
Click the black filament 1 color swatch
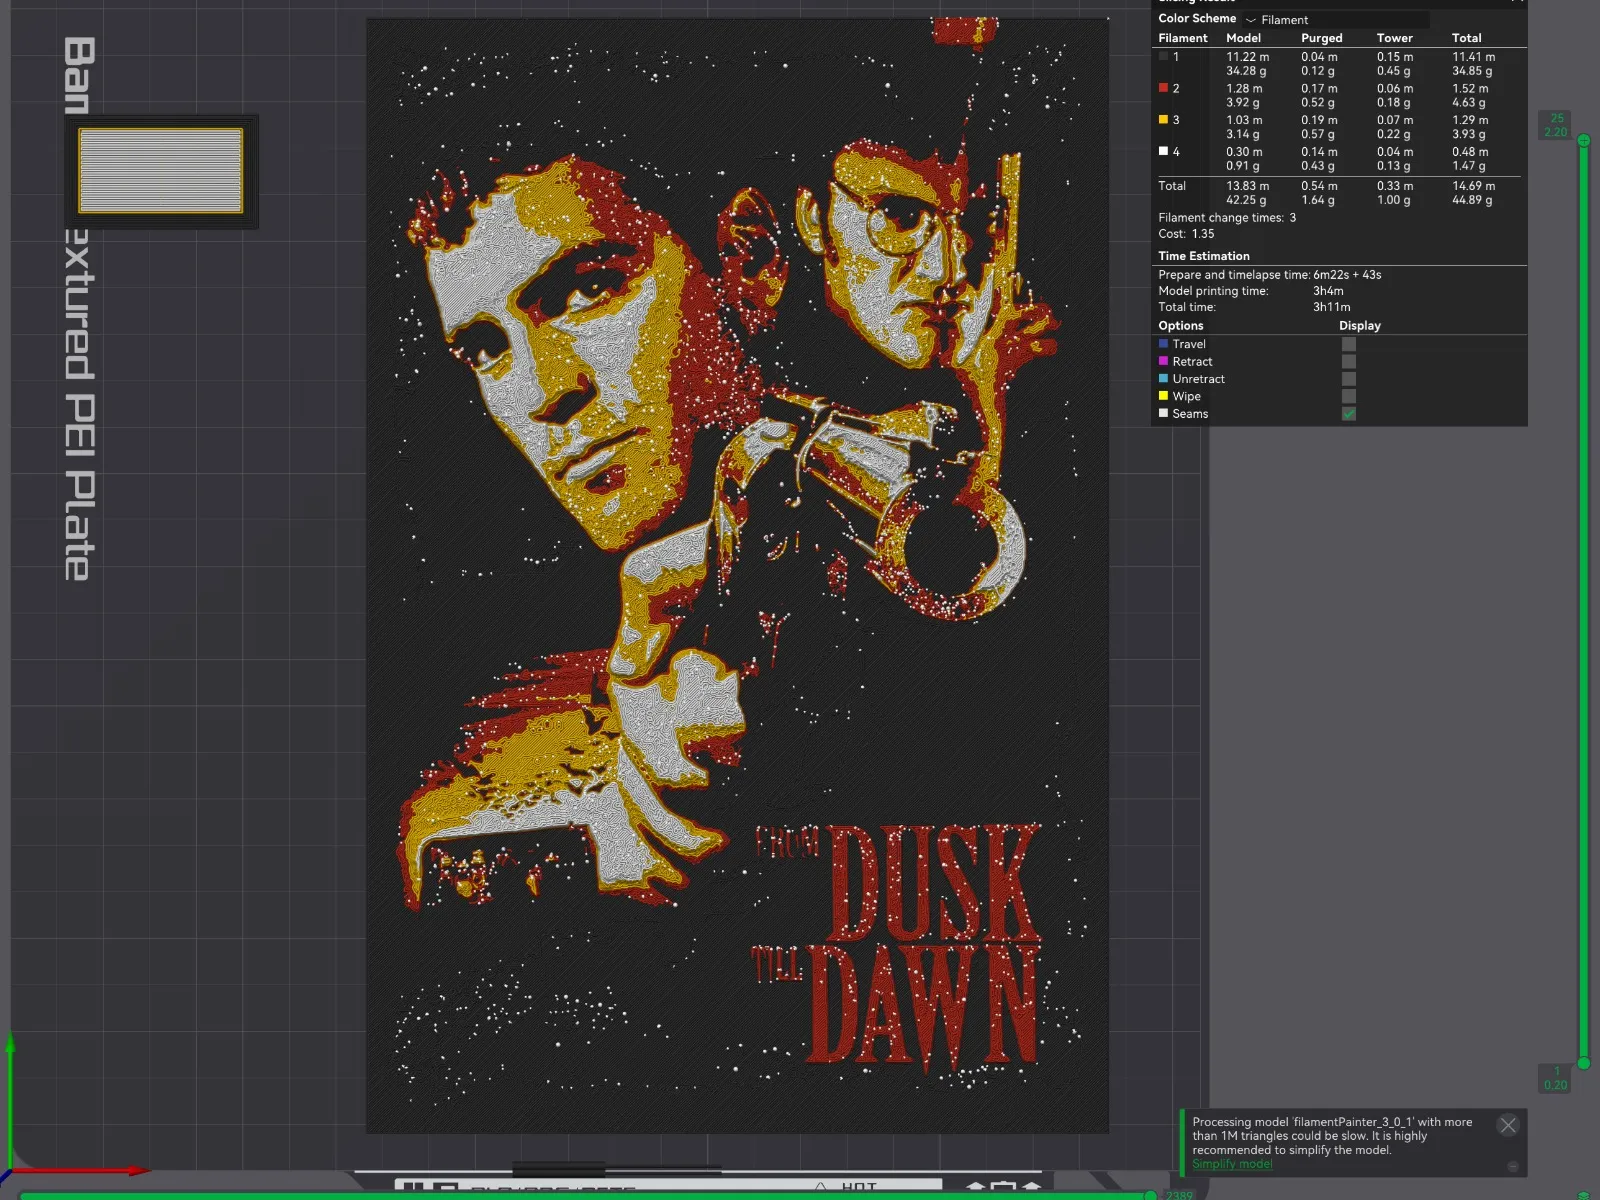[1163, 57]
